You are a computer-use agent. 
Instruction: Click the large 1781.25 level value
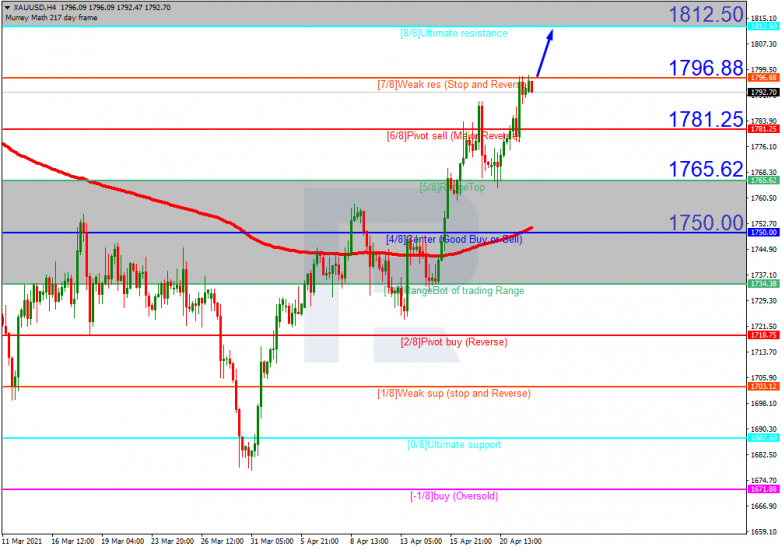coord(706,119)
